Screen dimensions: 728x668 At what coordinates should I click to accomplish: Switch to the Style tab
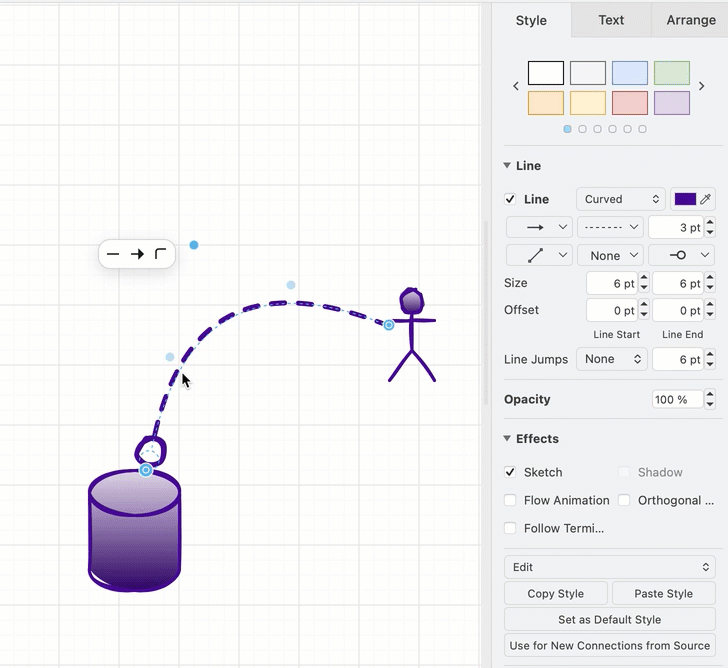tap(531, 20)
